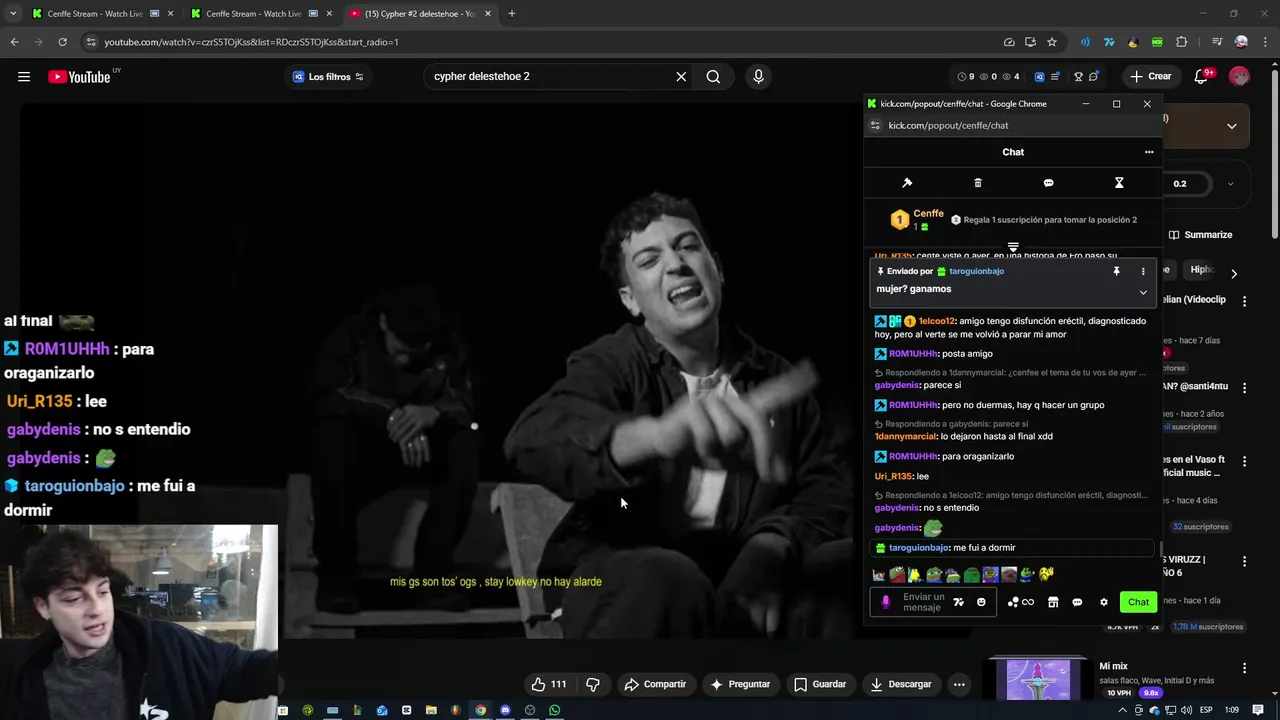Open Kick shop storefront icon
Image resolution: width=1280 pixels, height=720 pixels.
click(x=1053, y=602)
